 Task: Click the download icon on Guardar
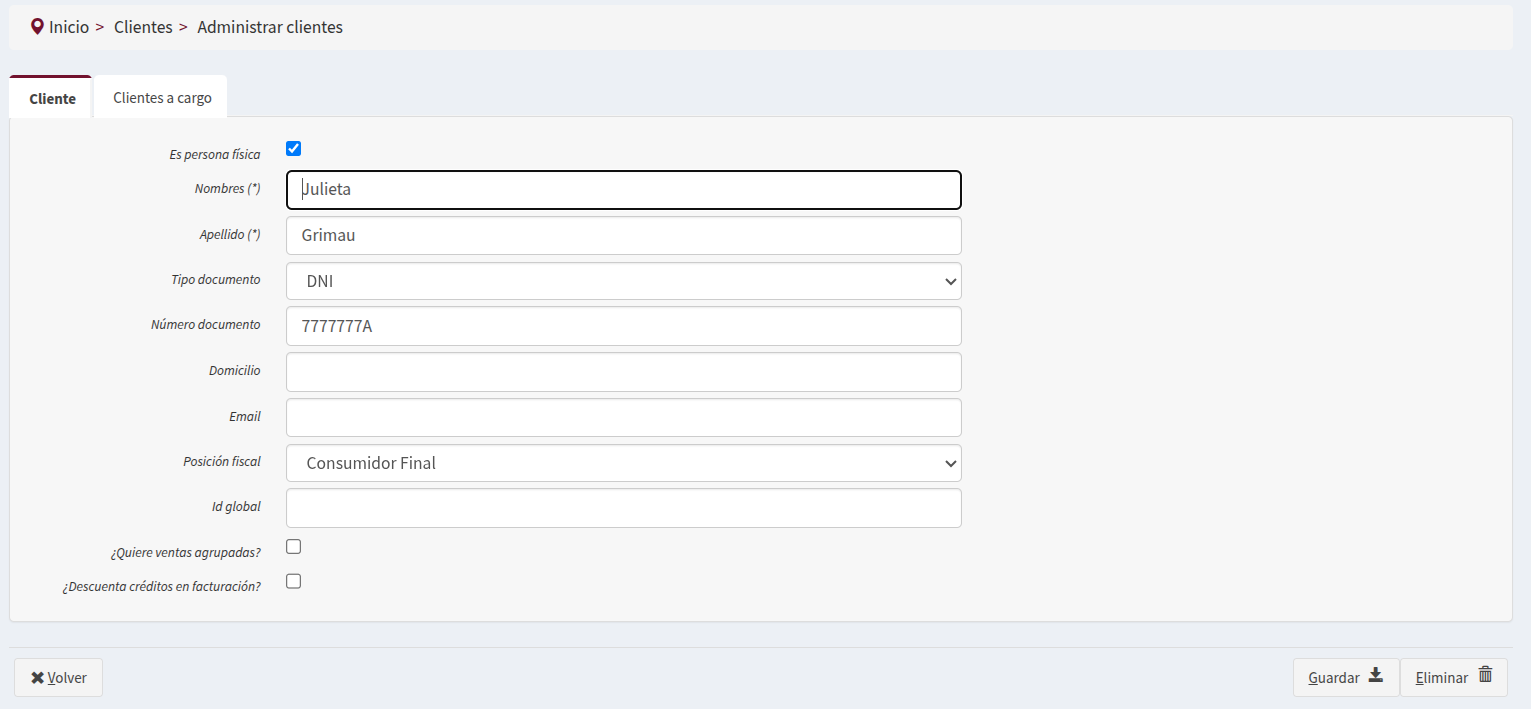point(1376,676)
